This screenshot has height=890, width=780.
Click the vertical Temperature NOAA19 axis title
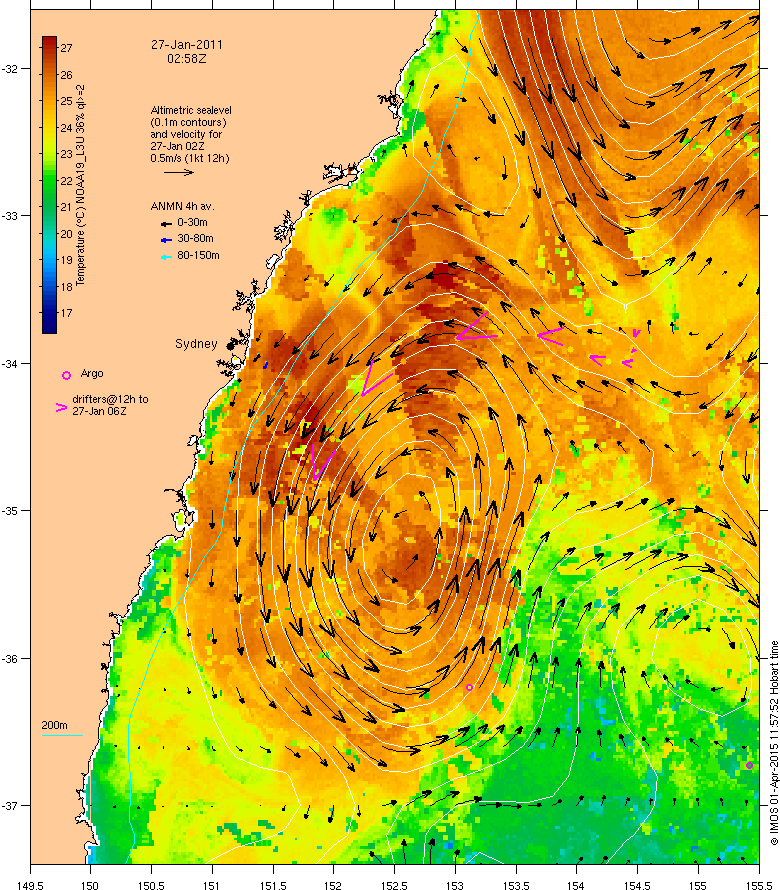pos(80,185)
